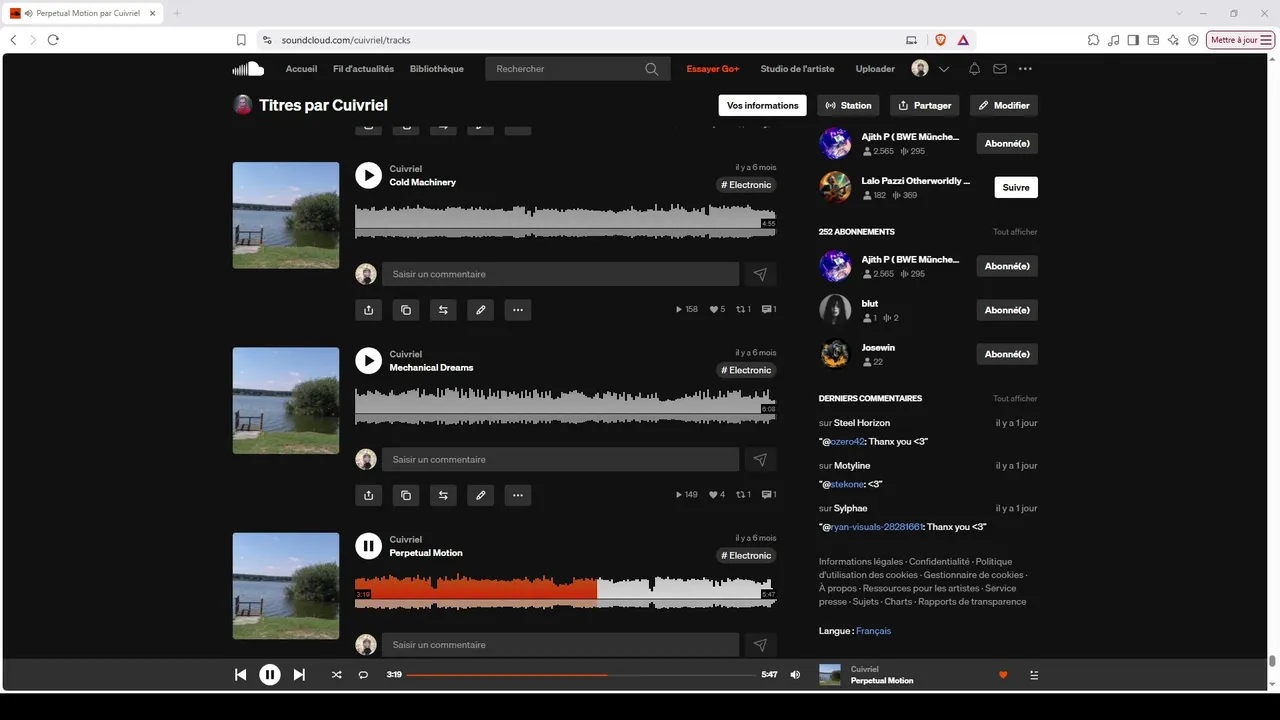This screenshot has width=1280, height=720.
Task: Open Uploader page
Action: [x=875, y=69]
